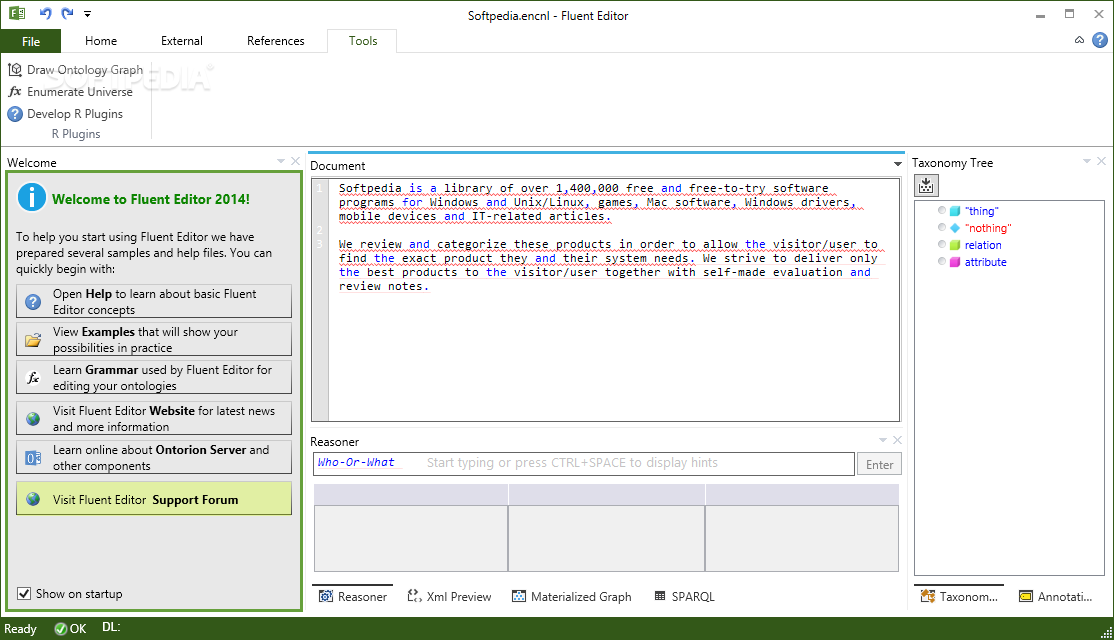Click the Enumerate Universe label

tap(80, 92)
